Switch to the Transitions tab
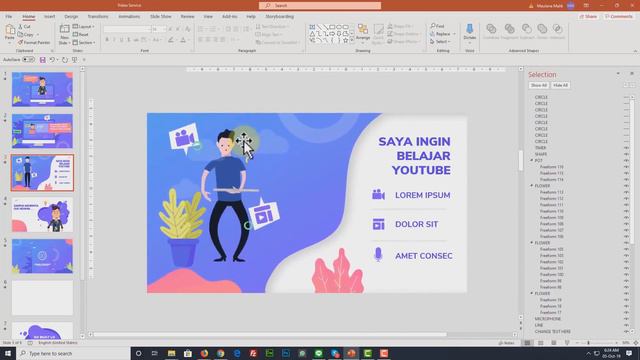640x360 pixels. coord(98,17)
